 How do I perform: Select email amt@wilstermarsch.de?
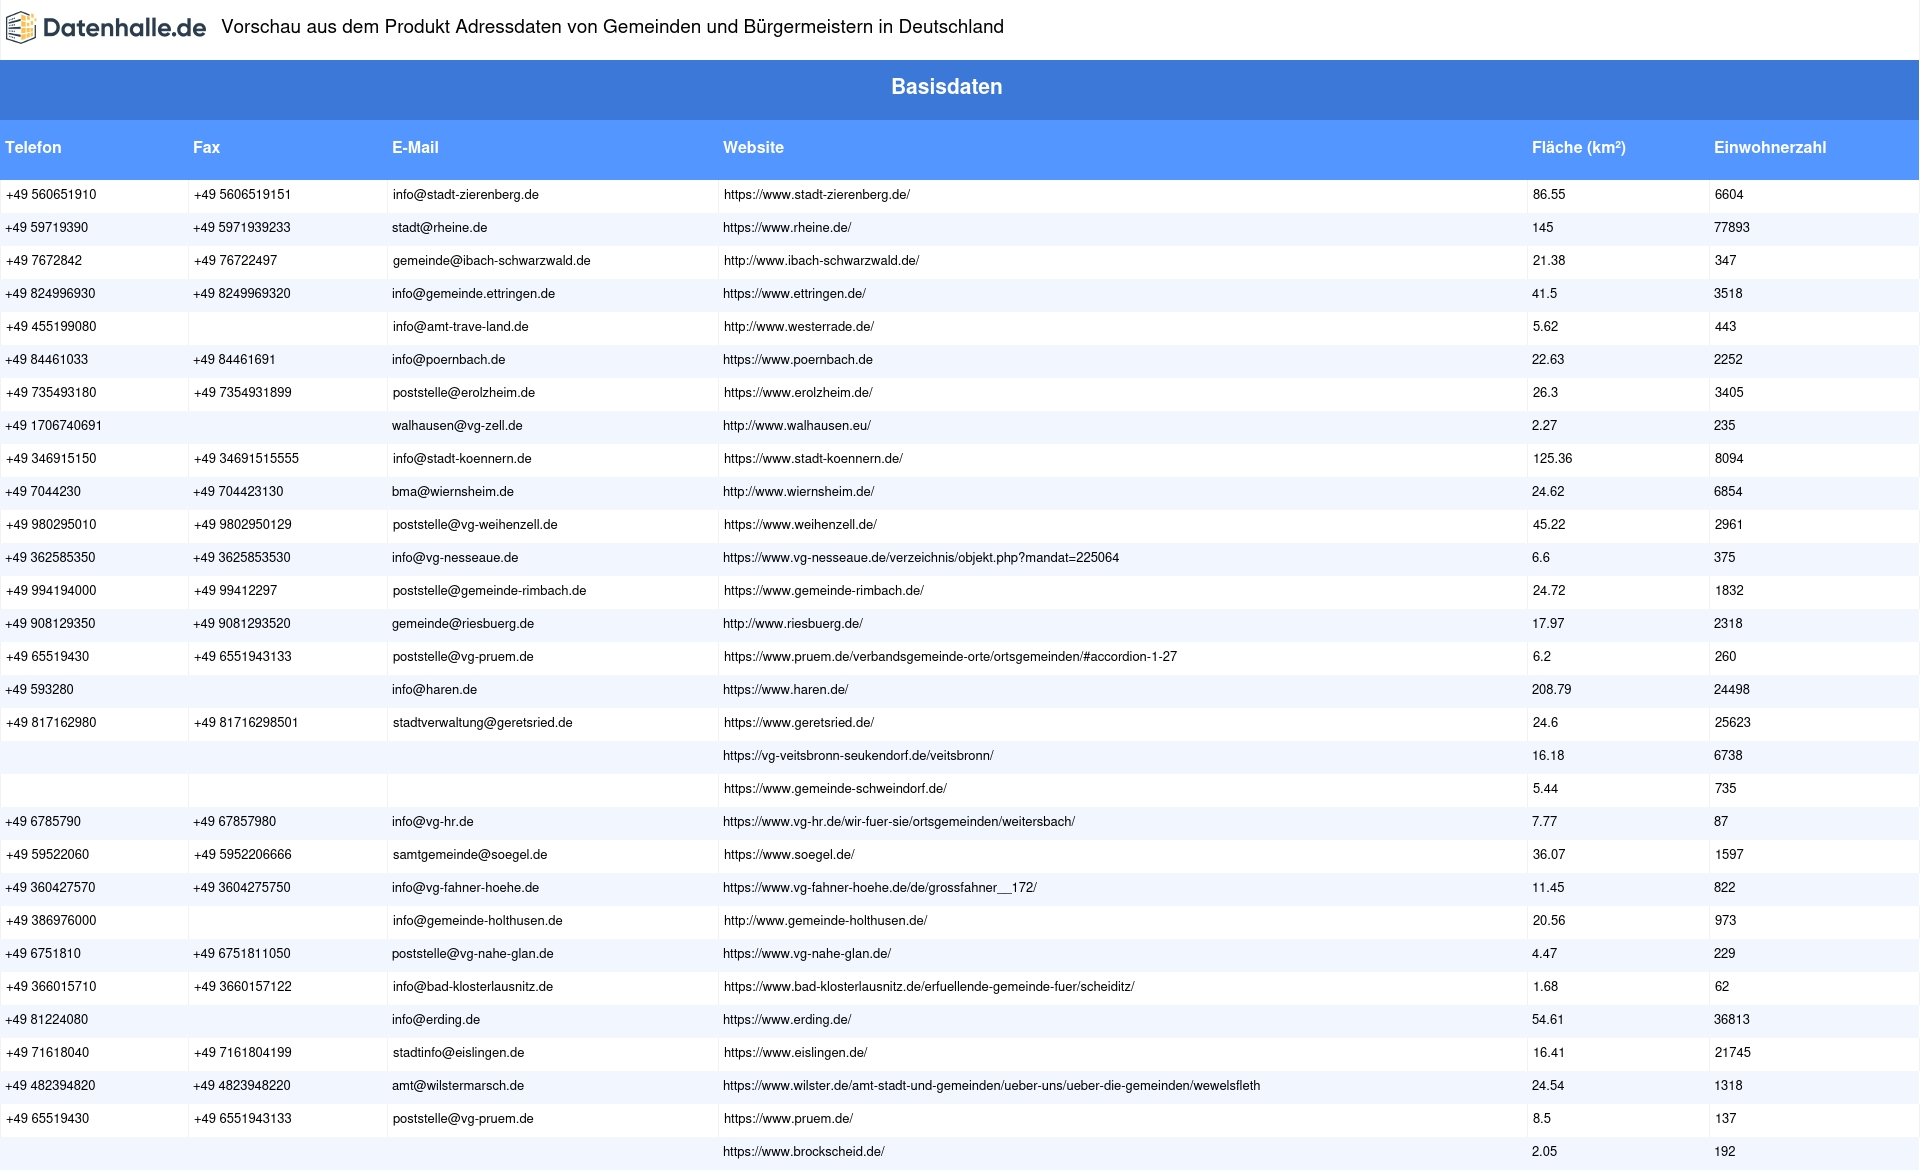tap(458, 1086)
